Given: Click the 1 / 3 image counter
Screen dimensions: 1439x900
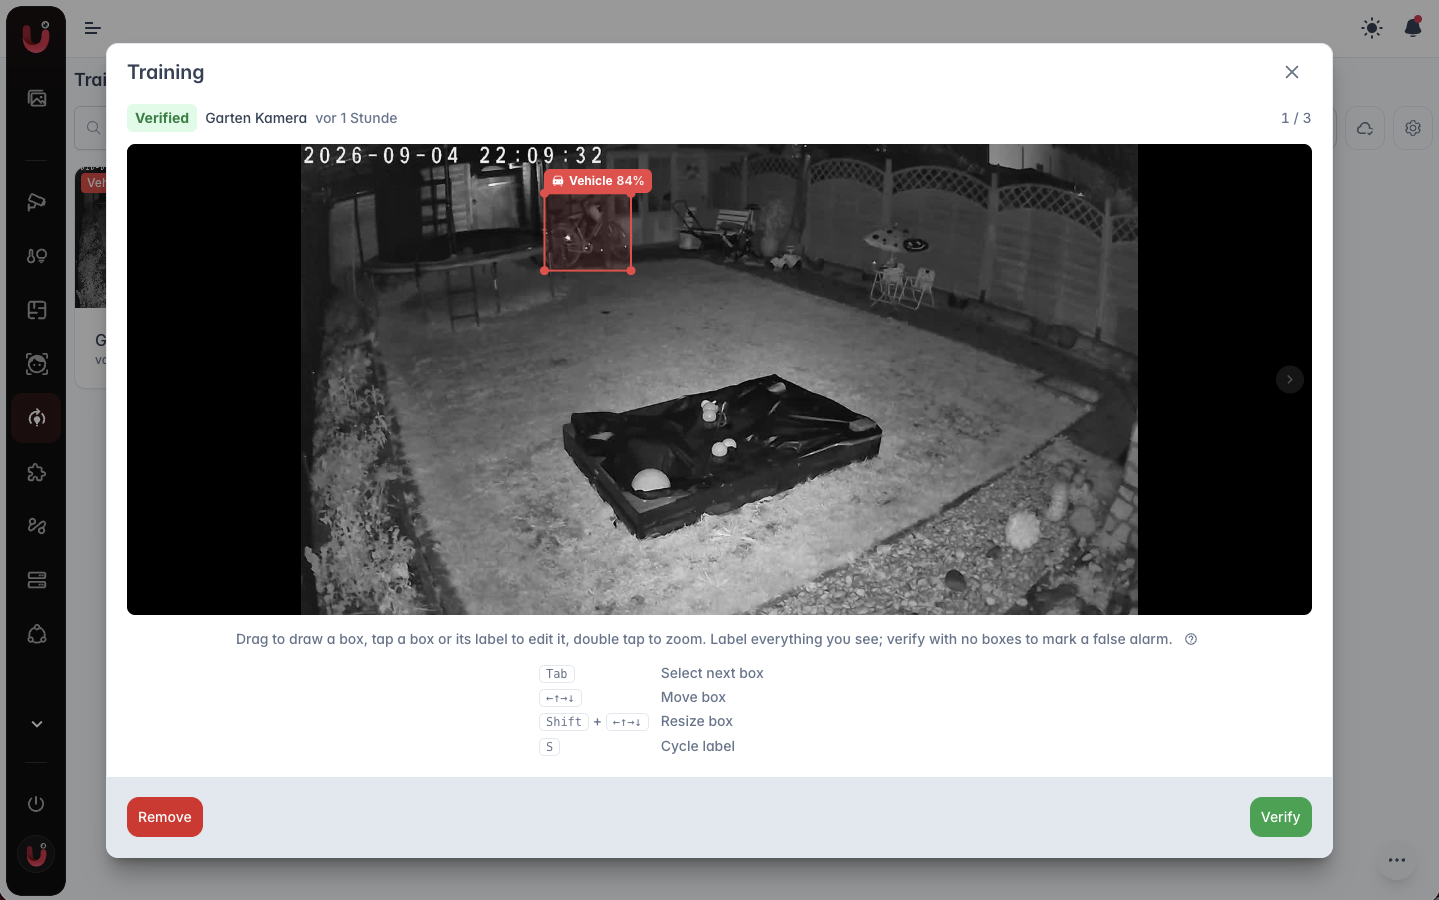Looking at the screenshot, I should 1296,118.
